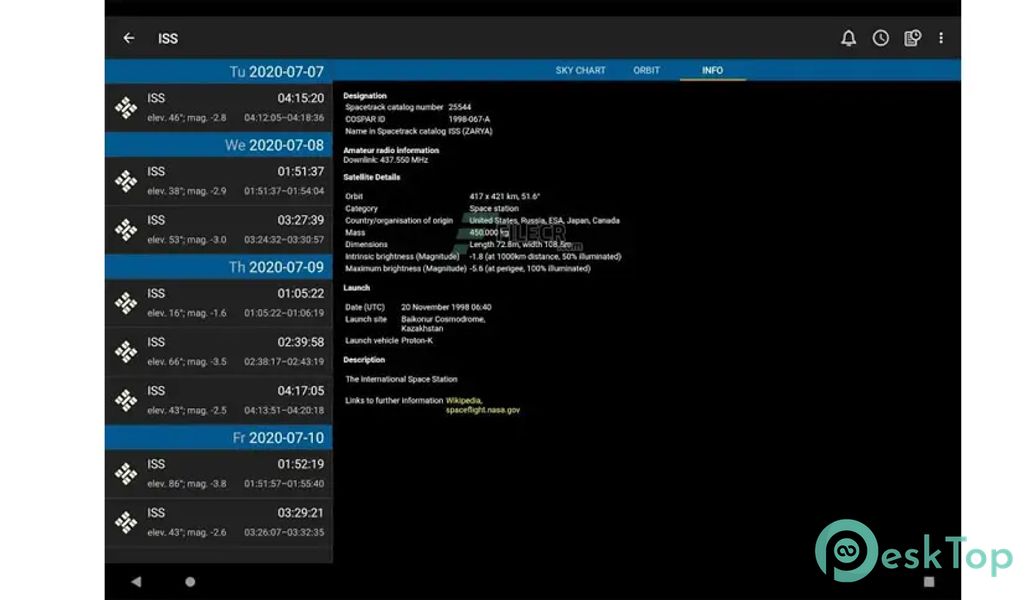Tap the Android back navigation triangle
The height and width of the screenshot is (600, 1036).
pos(136,581)
